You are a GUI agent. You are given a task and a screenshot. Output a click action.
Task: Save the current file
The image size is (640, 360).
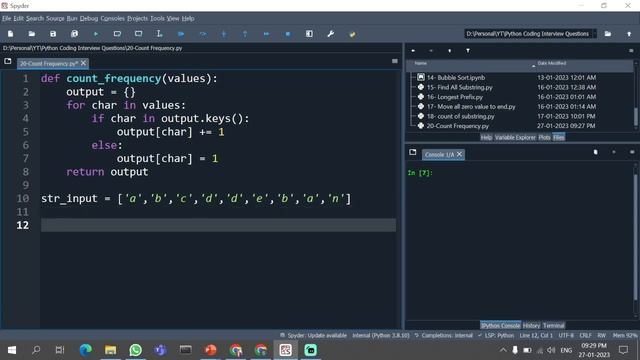pyautogui.click(x=53, y=34)
